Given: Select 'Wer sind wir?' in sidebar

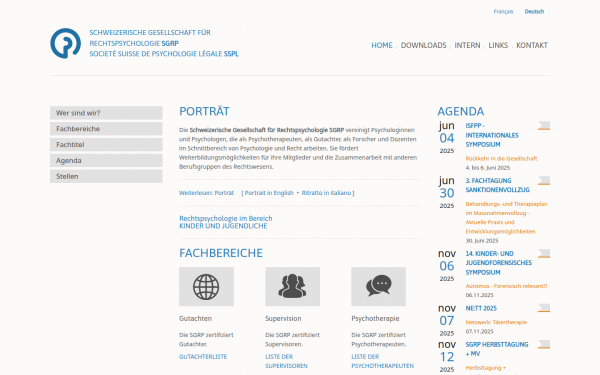Looking at the screenshot, I should click(x=106, y=113).
